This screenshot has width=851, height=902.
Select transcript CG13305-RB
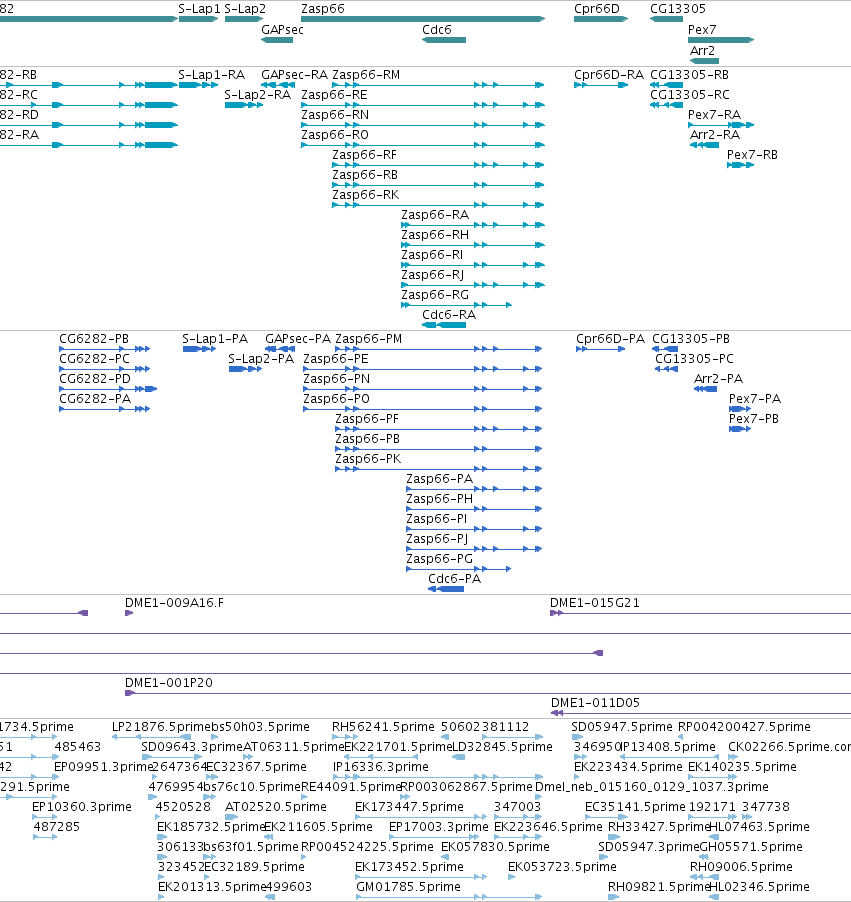click(666, 85)
